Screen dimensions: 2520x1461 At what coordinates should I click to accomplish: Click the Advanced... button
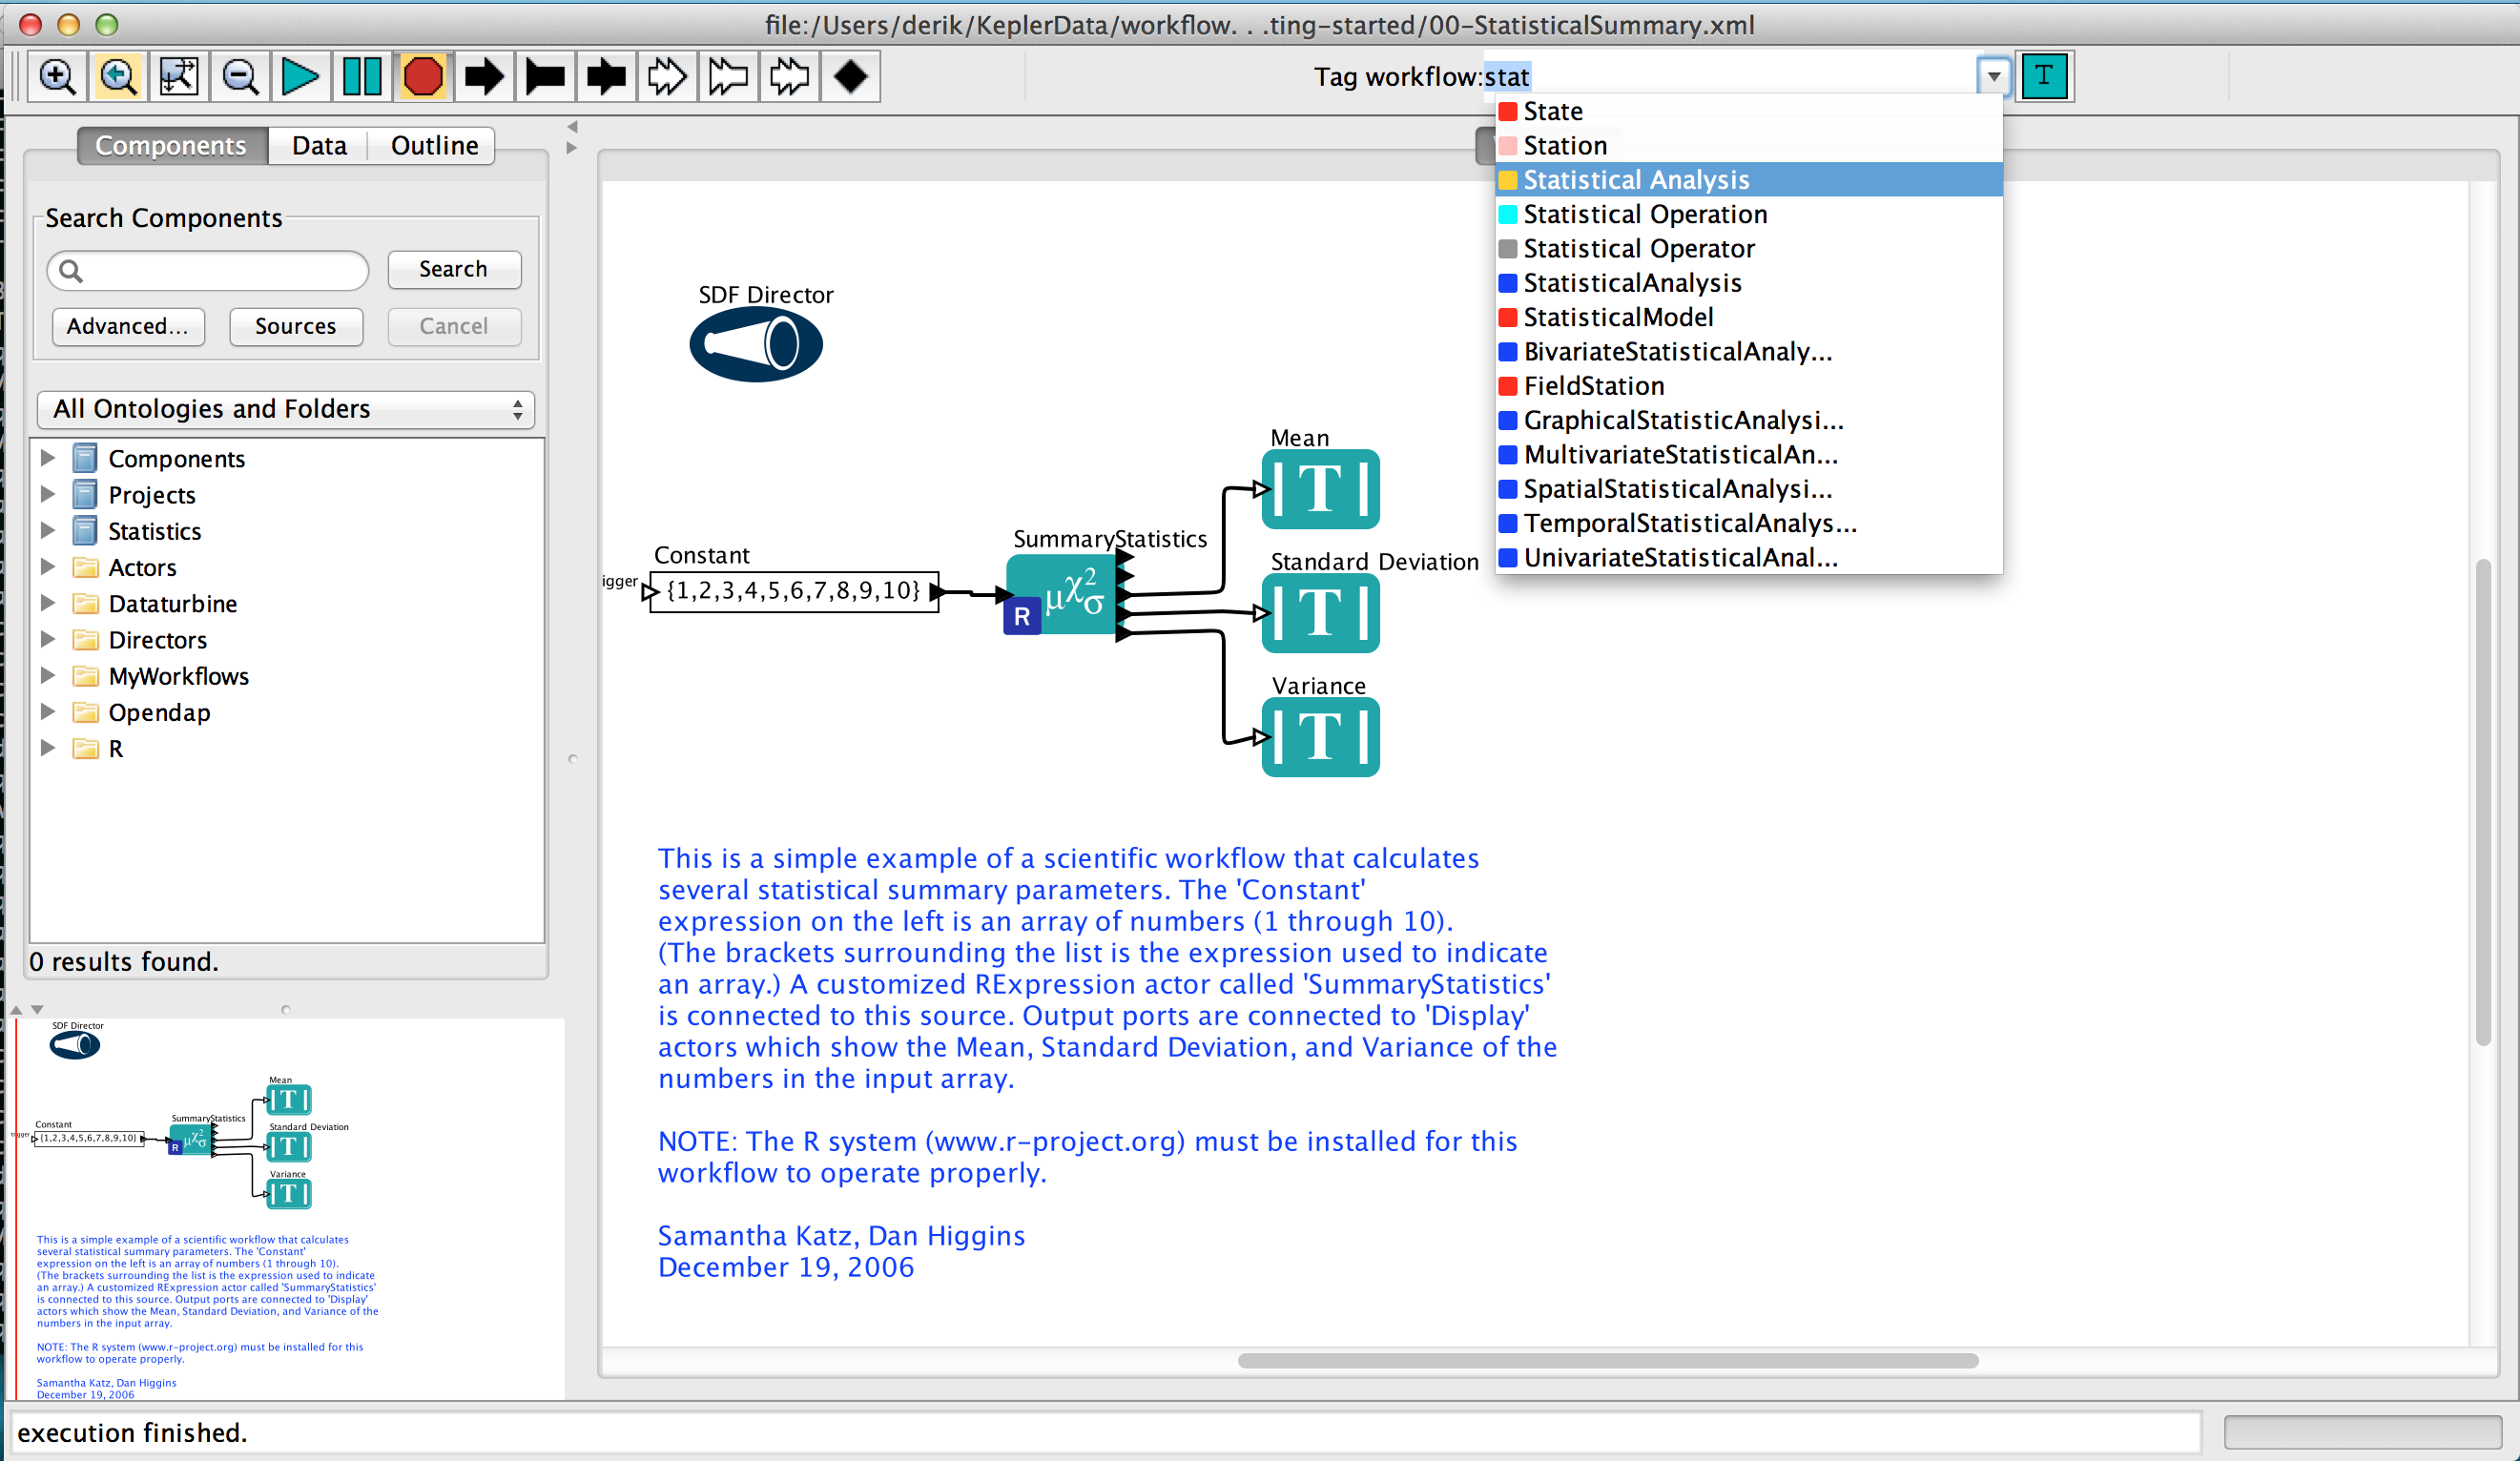click(128, 327)
